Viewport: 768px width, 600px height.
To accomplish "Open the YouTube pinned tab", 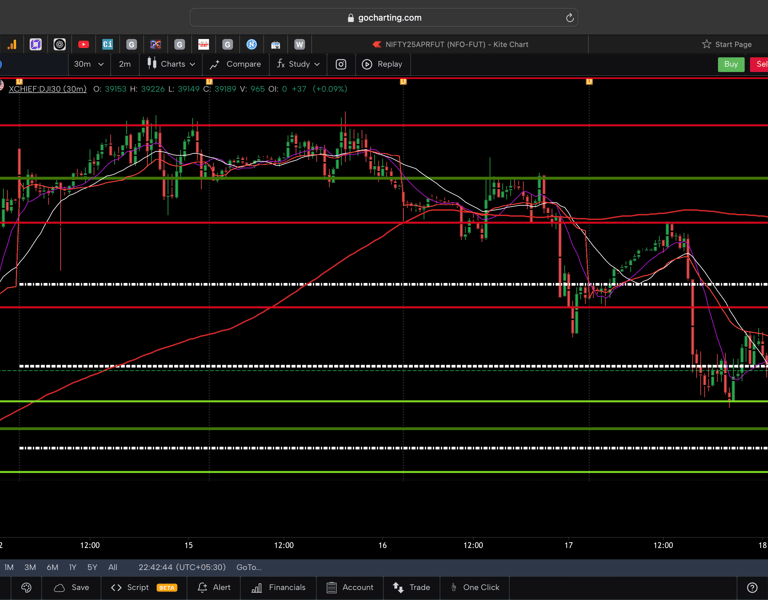I will coord(83,45).
